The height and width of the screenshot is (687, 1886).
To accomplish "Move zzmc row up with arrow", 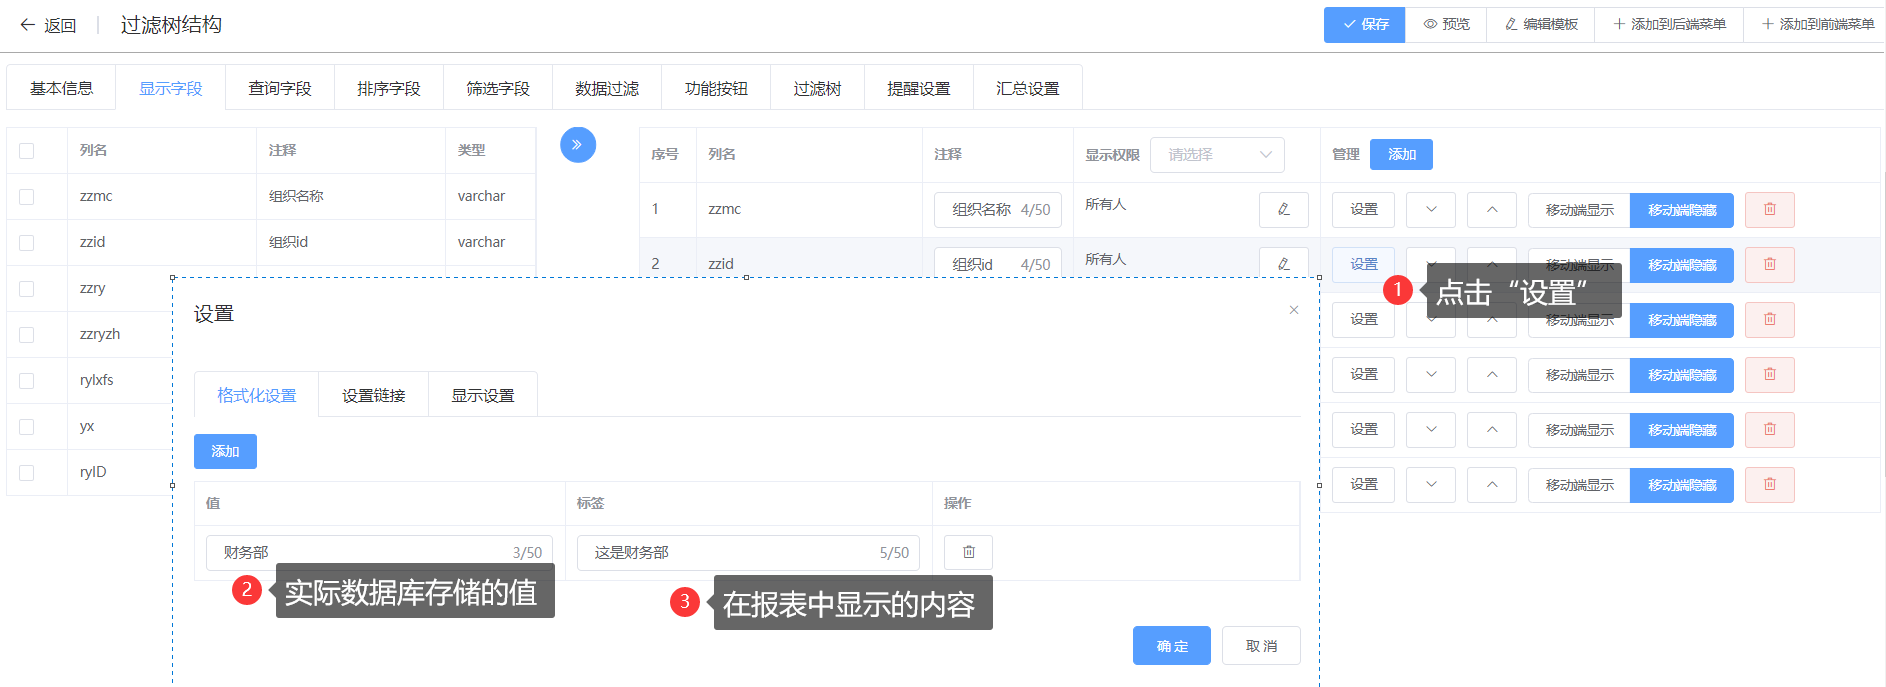I will pos(1491,210).
